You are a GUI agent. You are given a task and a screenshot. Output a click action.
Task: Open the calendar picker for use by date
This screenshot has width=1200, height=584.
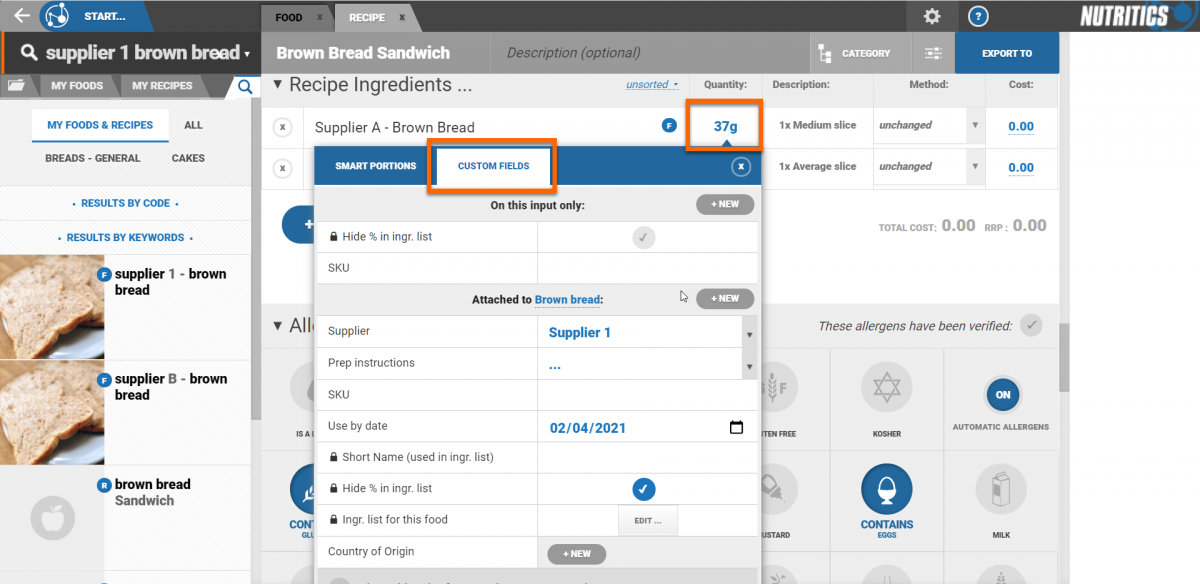pos(736,428)
